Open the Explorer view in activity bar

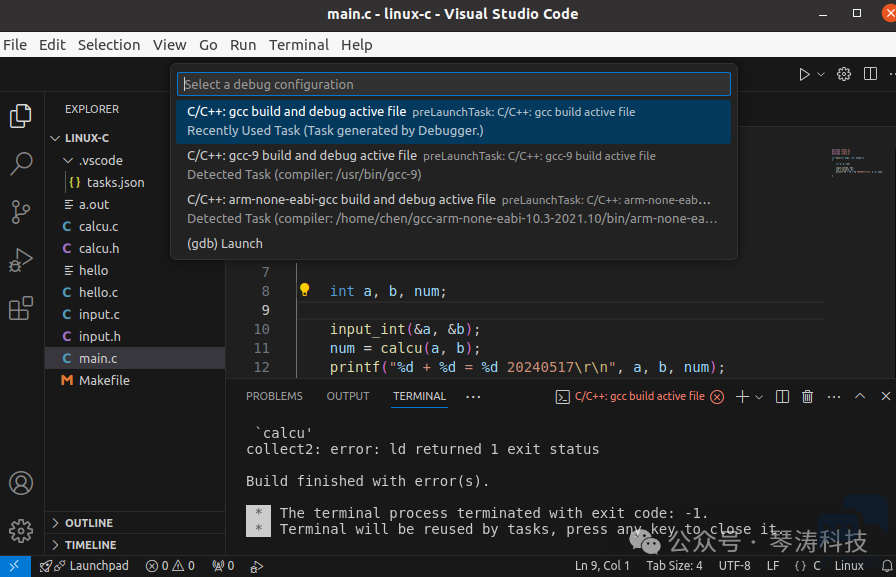pos(21,116)
